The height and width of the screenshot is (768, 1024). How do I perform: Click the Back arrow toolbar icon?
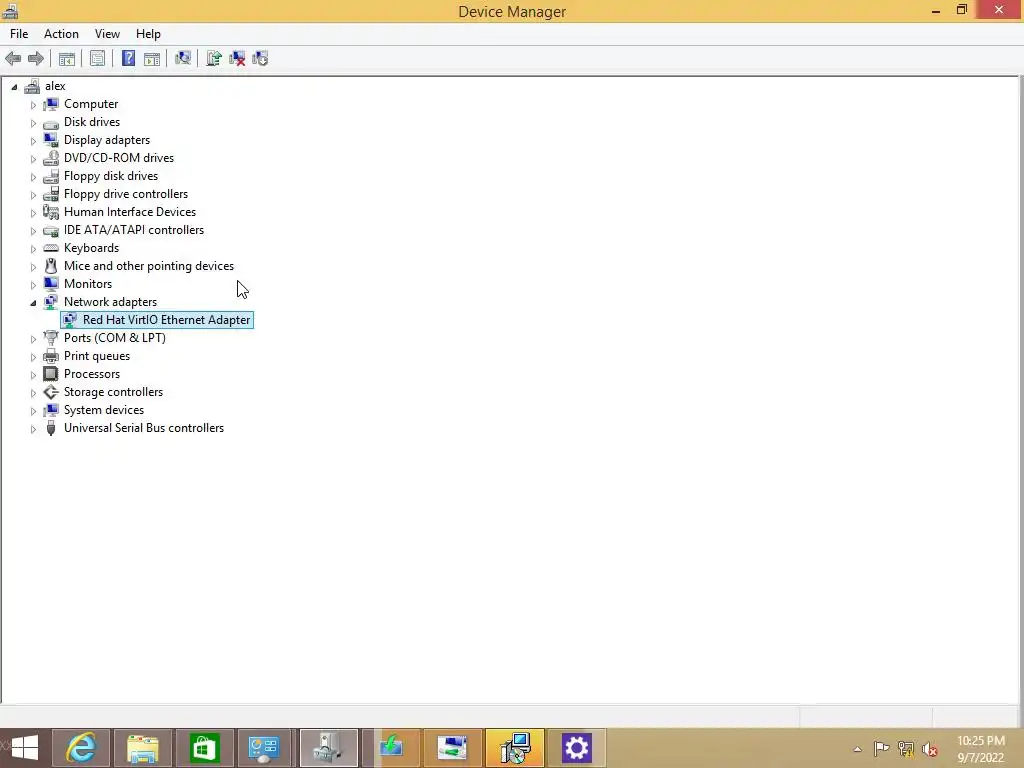tap(13, 59)
